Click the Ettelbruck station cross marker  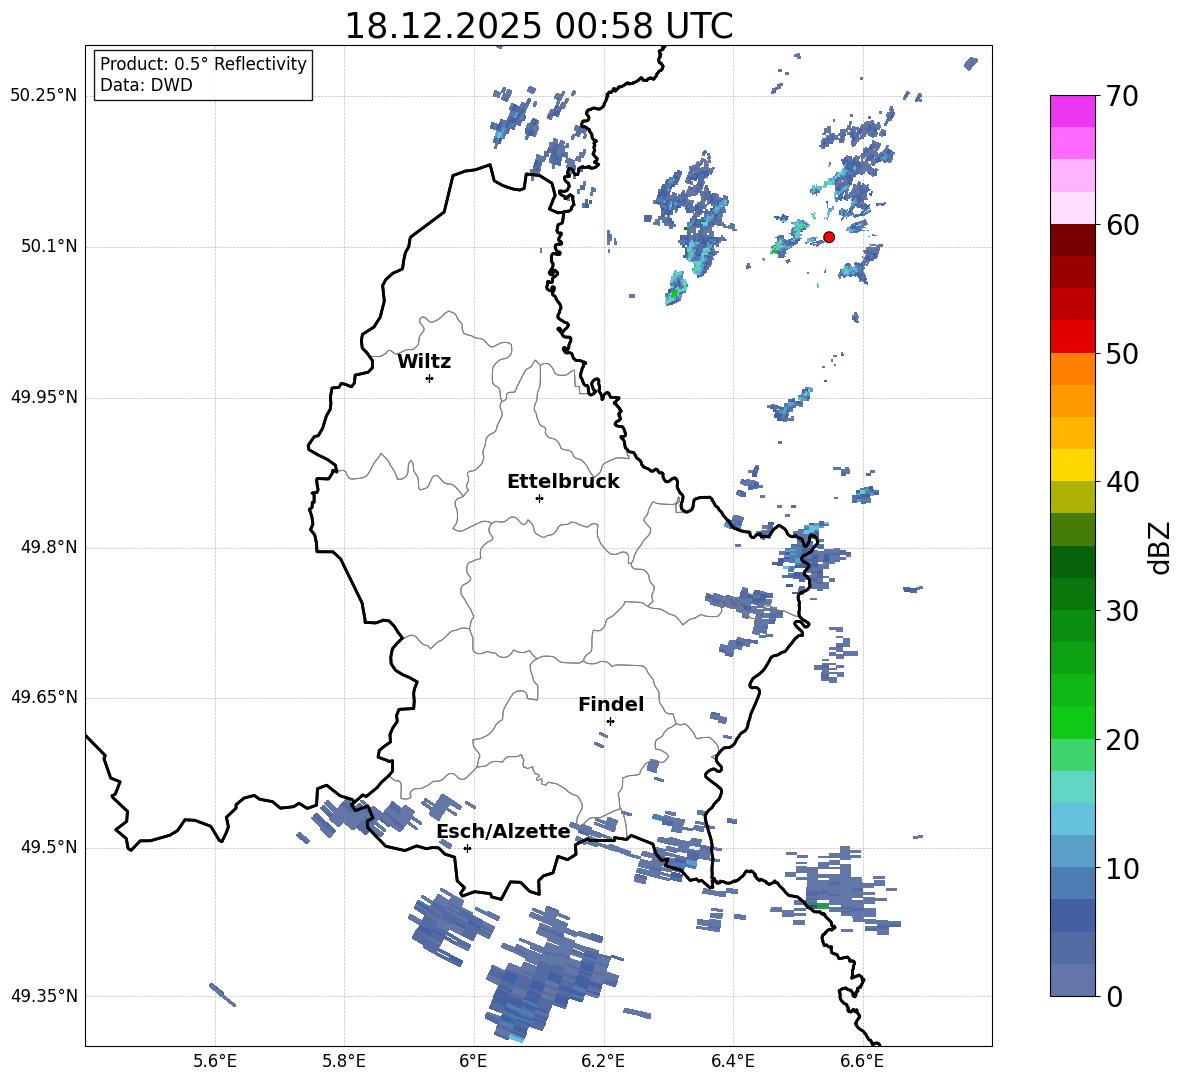[x=539, y=498]
